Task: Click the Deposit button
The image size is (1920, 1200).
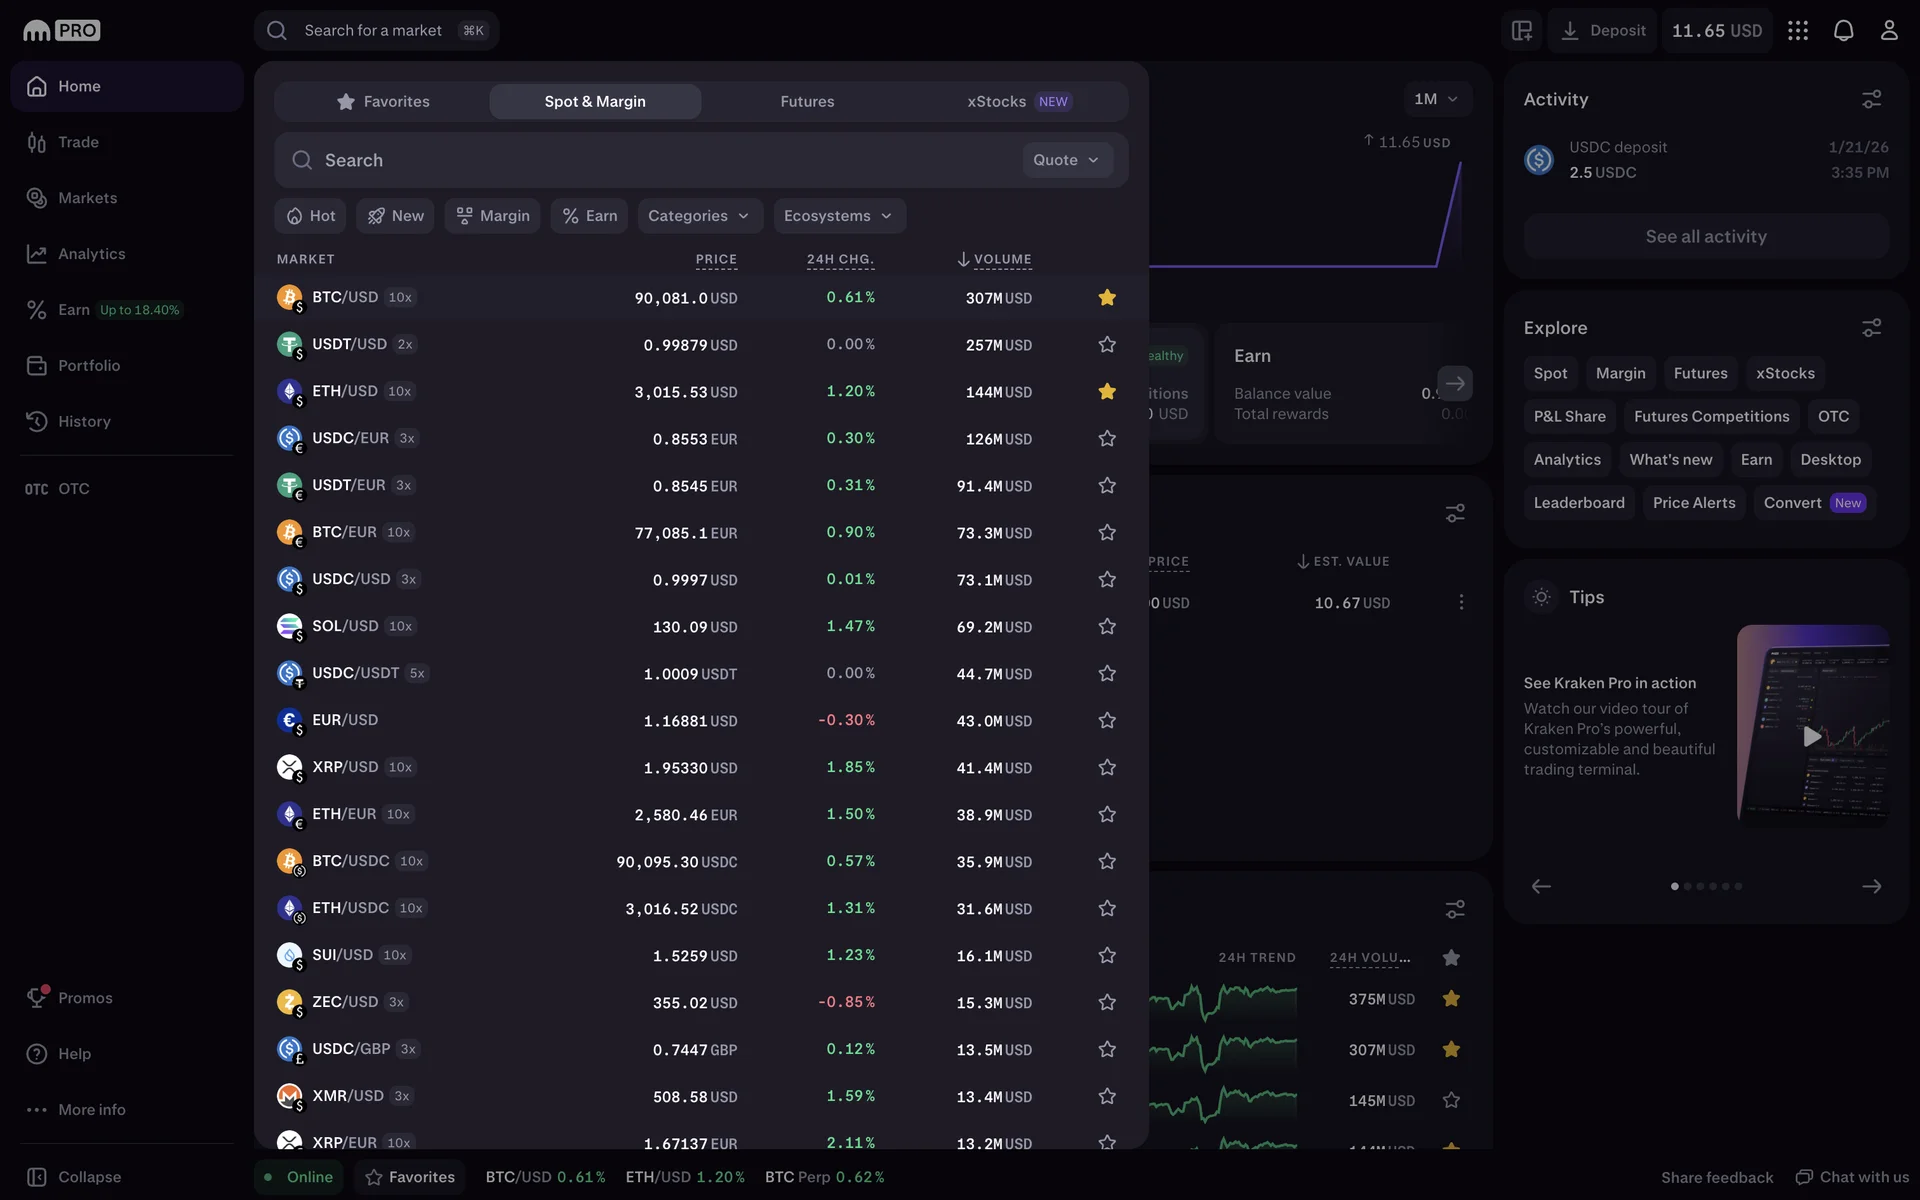Action: pyautogui.click(x=1603, y=30)
